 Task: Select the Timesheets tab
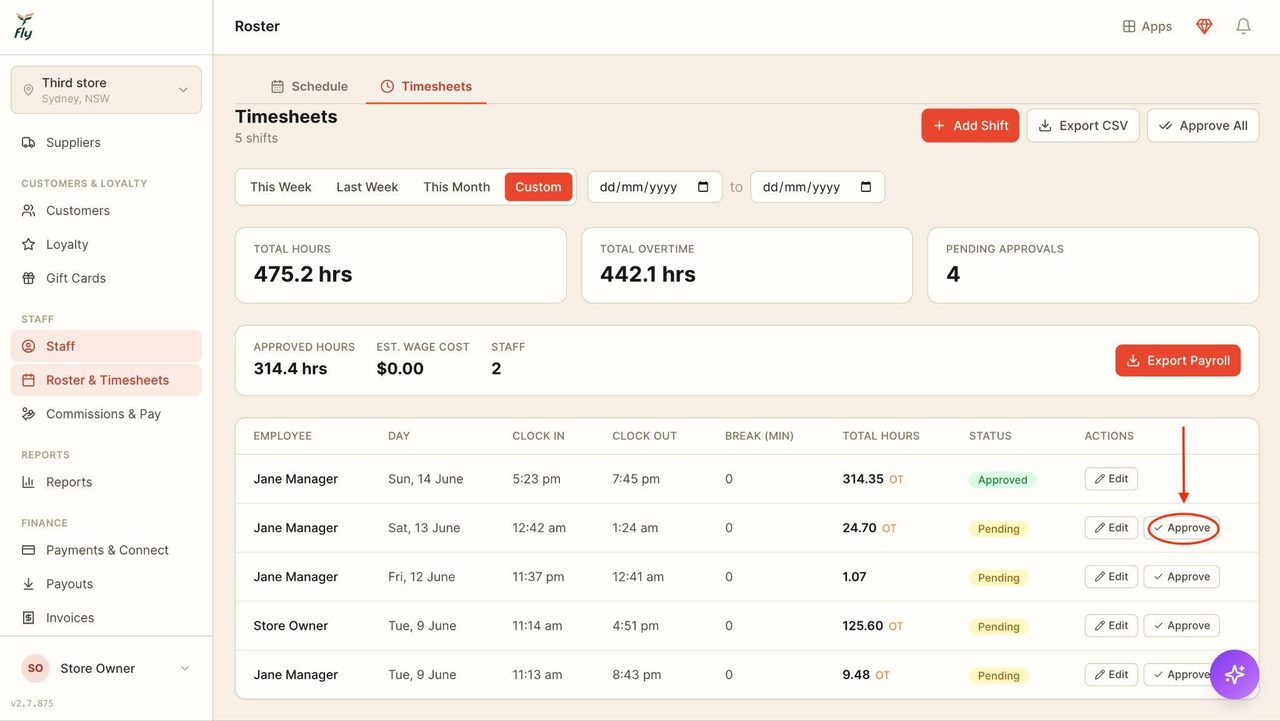point(426,86)
